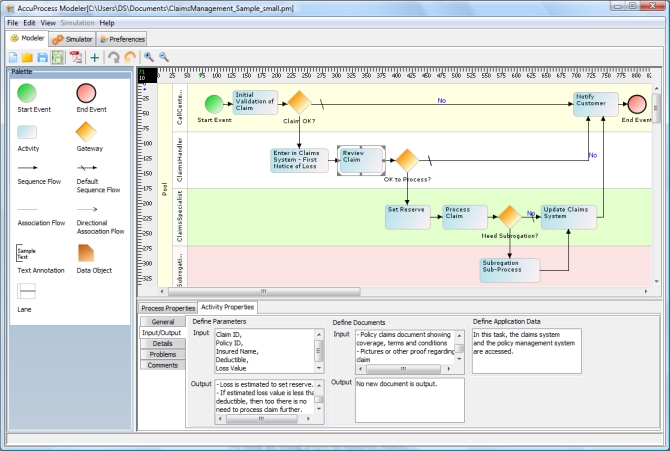Select the Association Flow dotted line
Image resolution: width=670 pixels, height=451 pixels.
coord(27,209)
